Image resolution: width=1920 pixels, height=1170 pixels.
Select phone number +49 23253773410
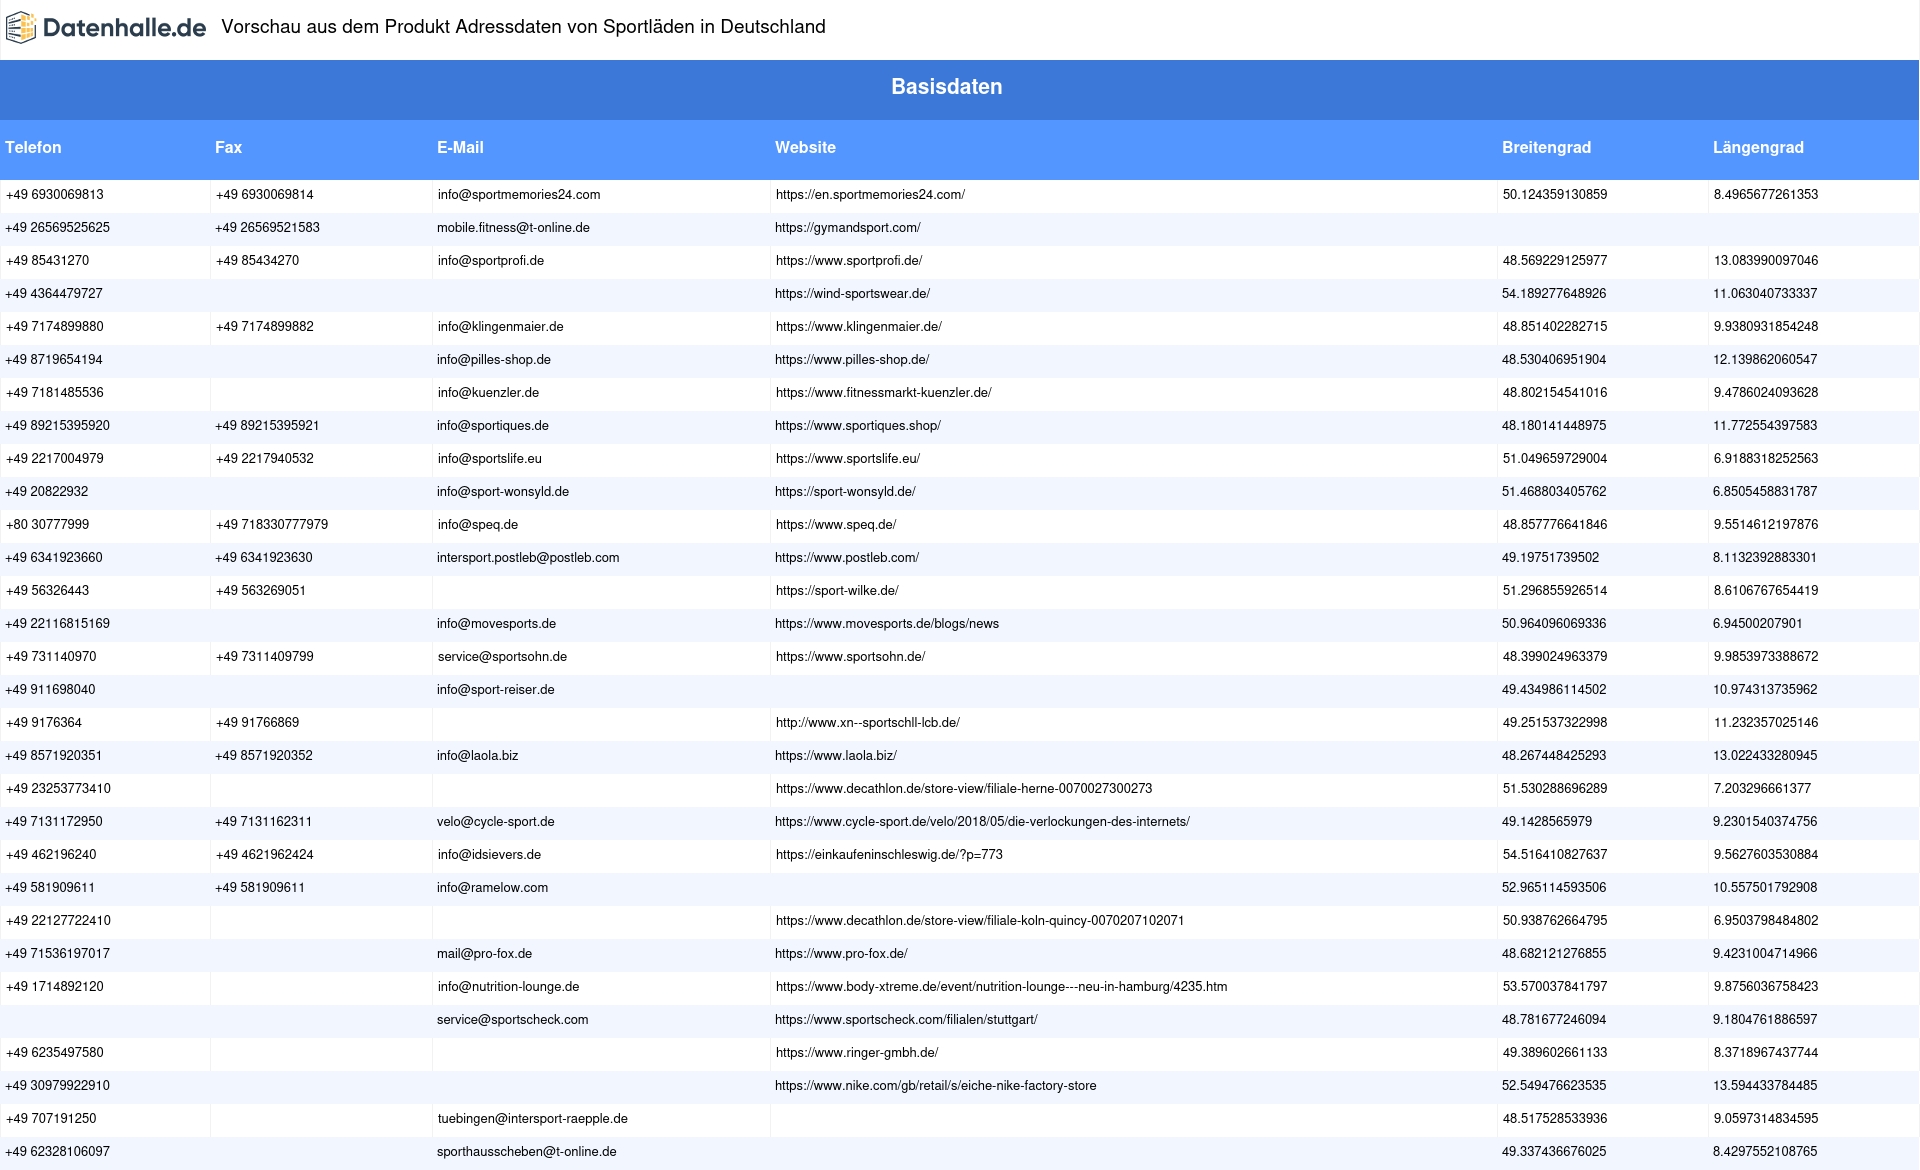[x=58, y=789]
